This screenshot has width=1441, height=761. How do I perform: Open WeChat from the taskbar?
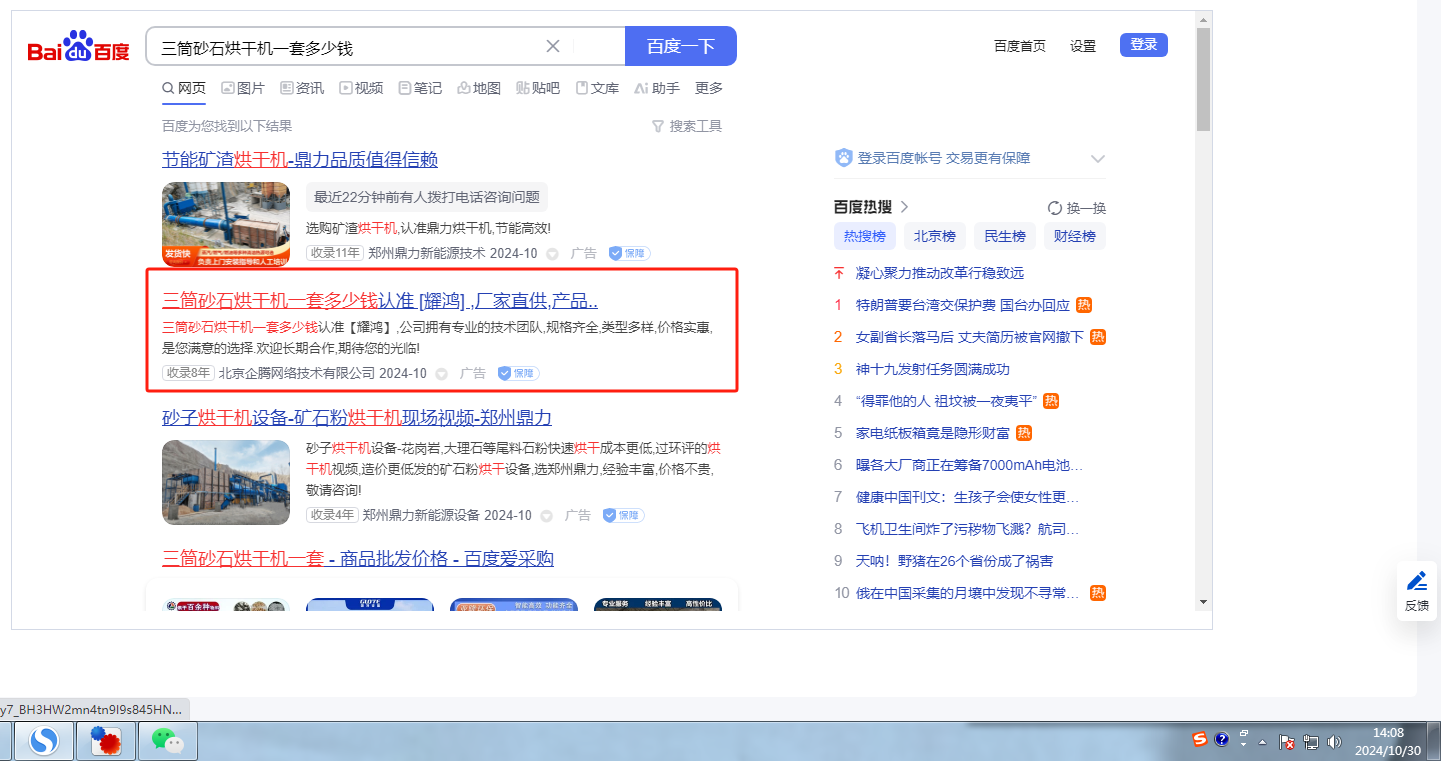pos(167,741)
